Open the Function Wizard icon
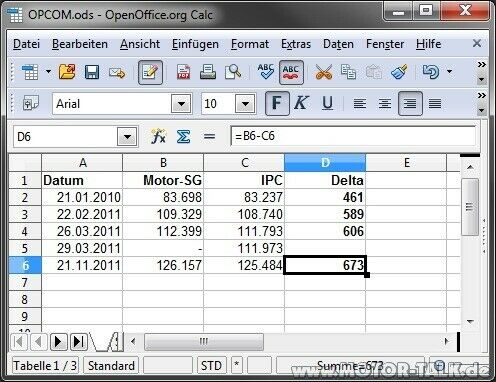This screenshot has height=382, width=496. 158,136
